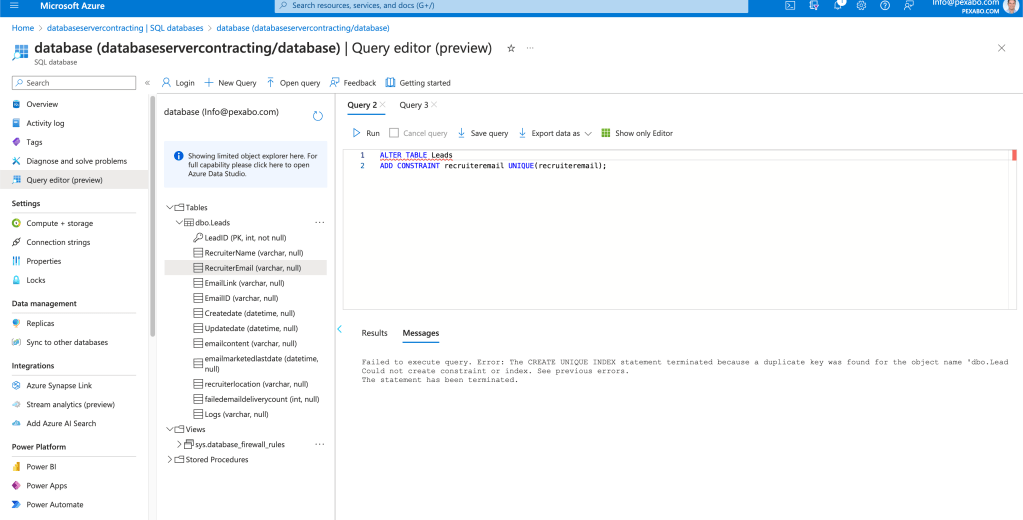Switch to the Query 3 tab
Image resolution: width=1023 pixels, height=520 pixels.
click(414, 105)
